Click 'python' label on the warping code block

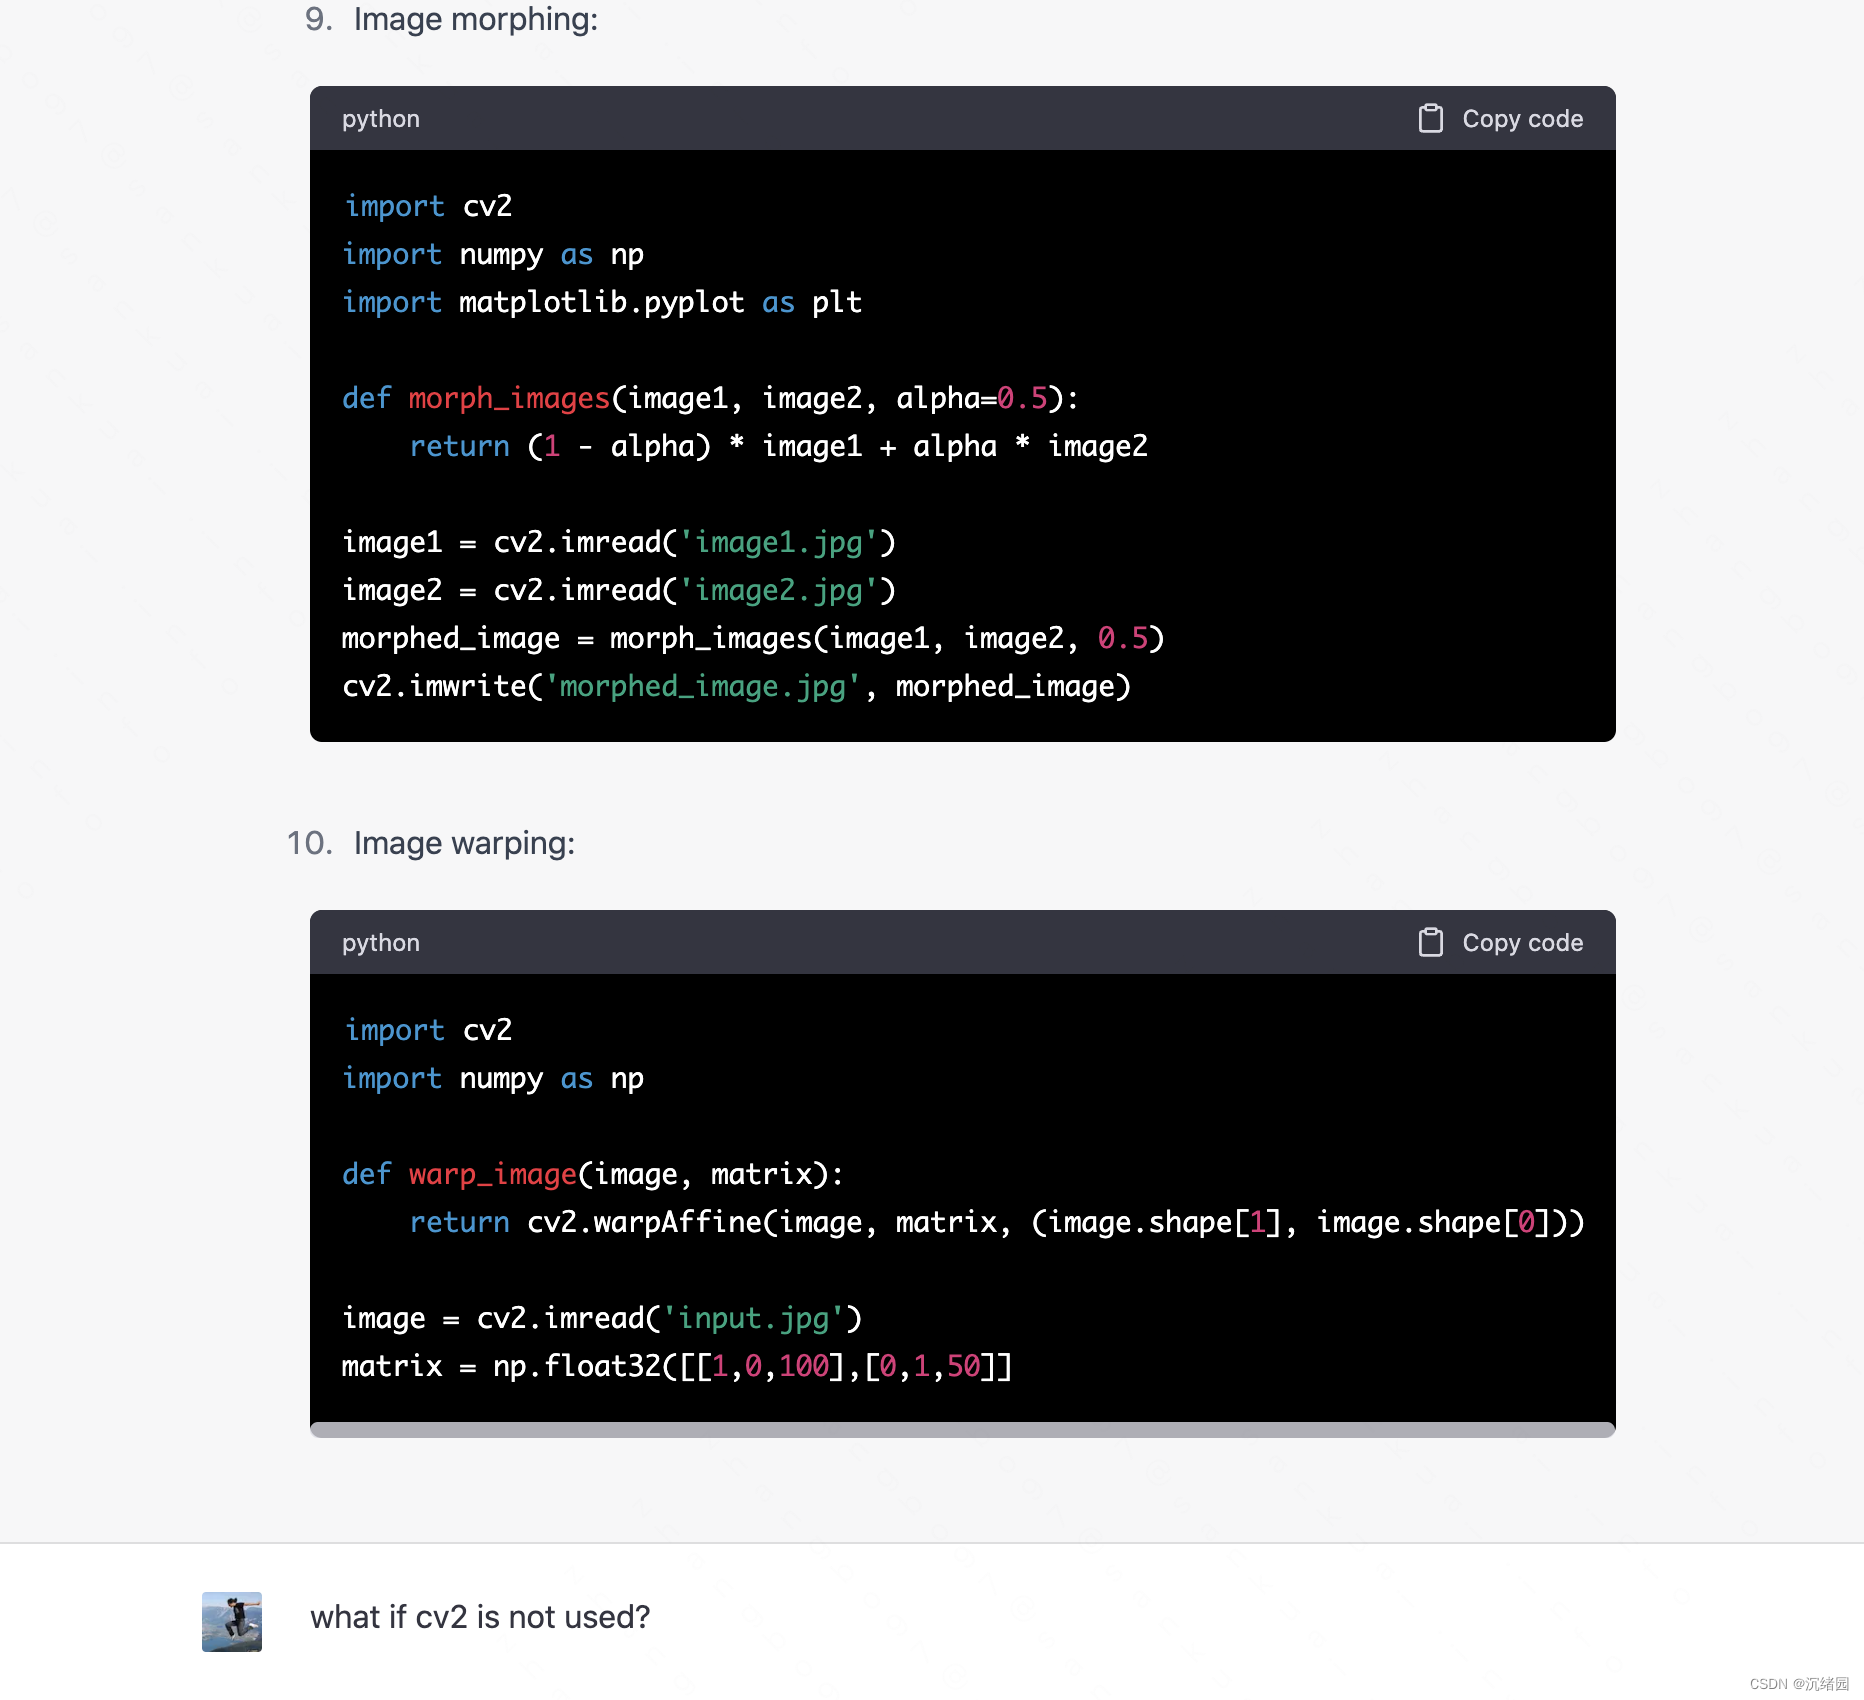[381, 943]
